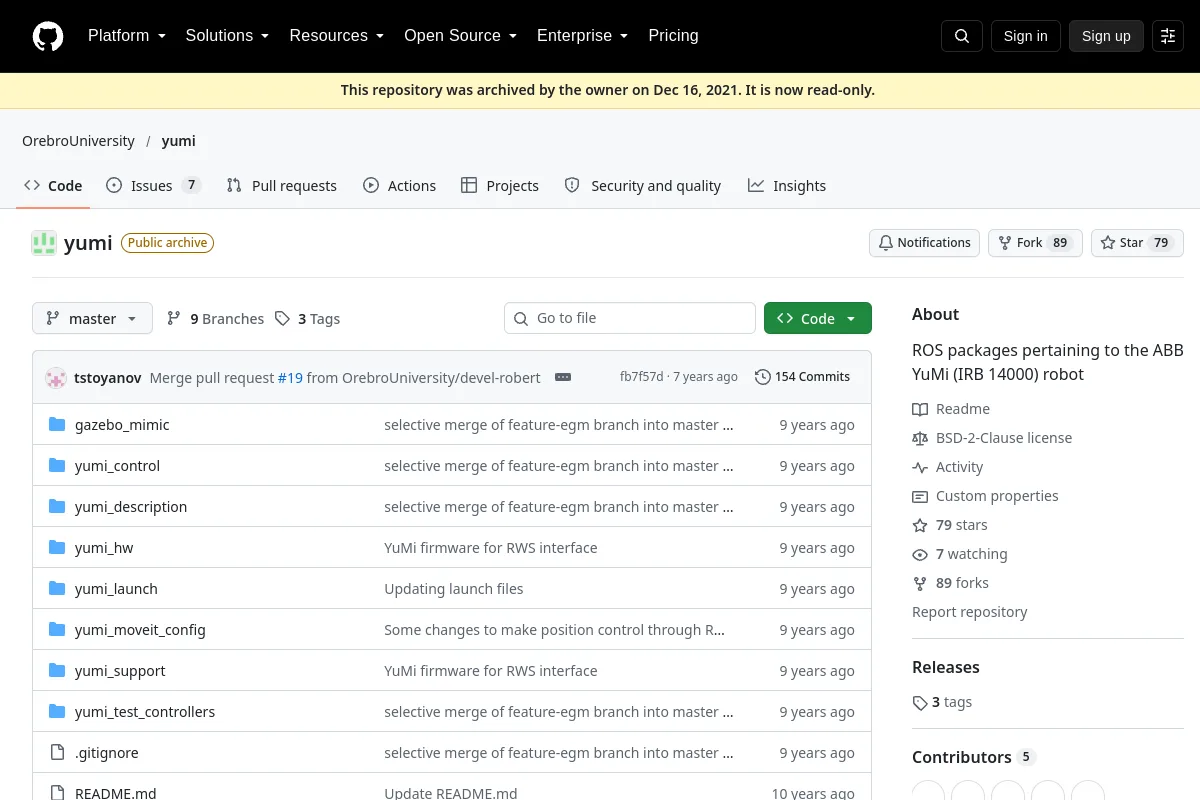
Task: Click the Sign in button
Action: 1025,36
